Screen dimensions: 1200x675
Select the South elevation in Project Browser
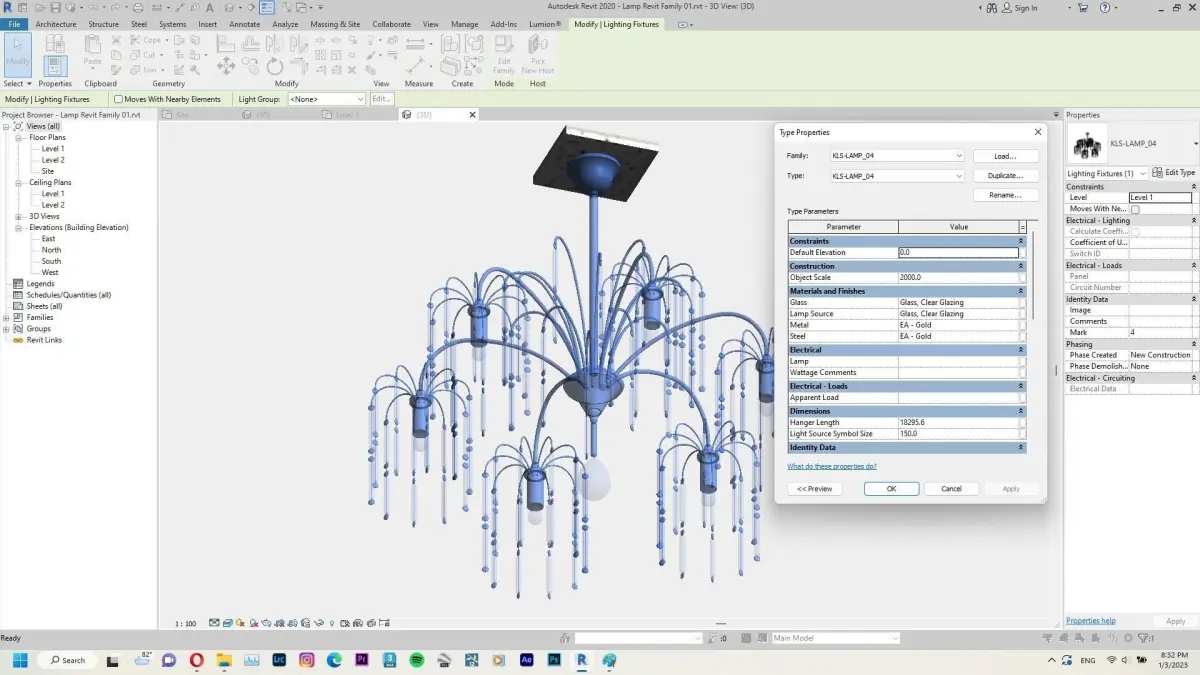(x=51, y=261)
